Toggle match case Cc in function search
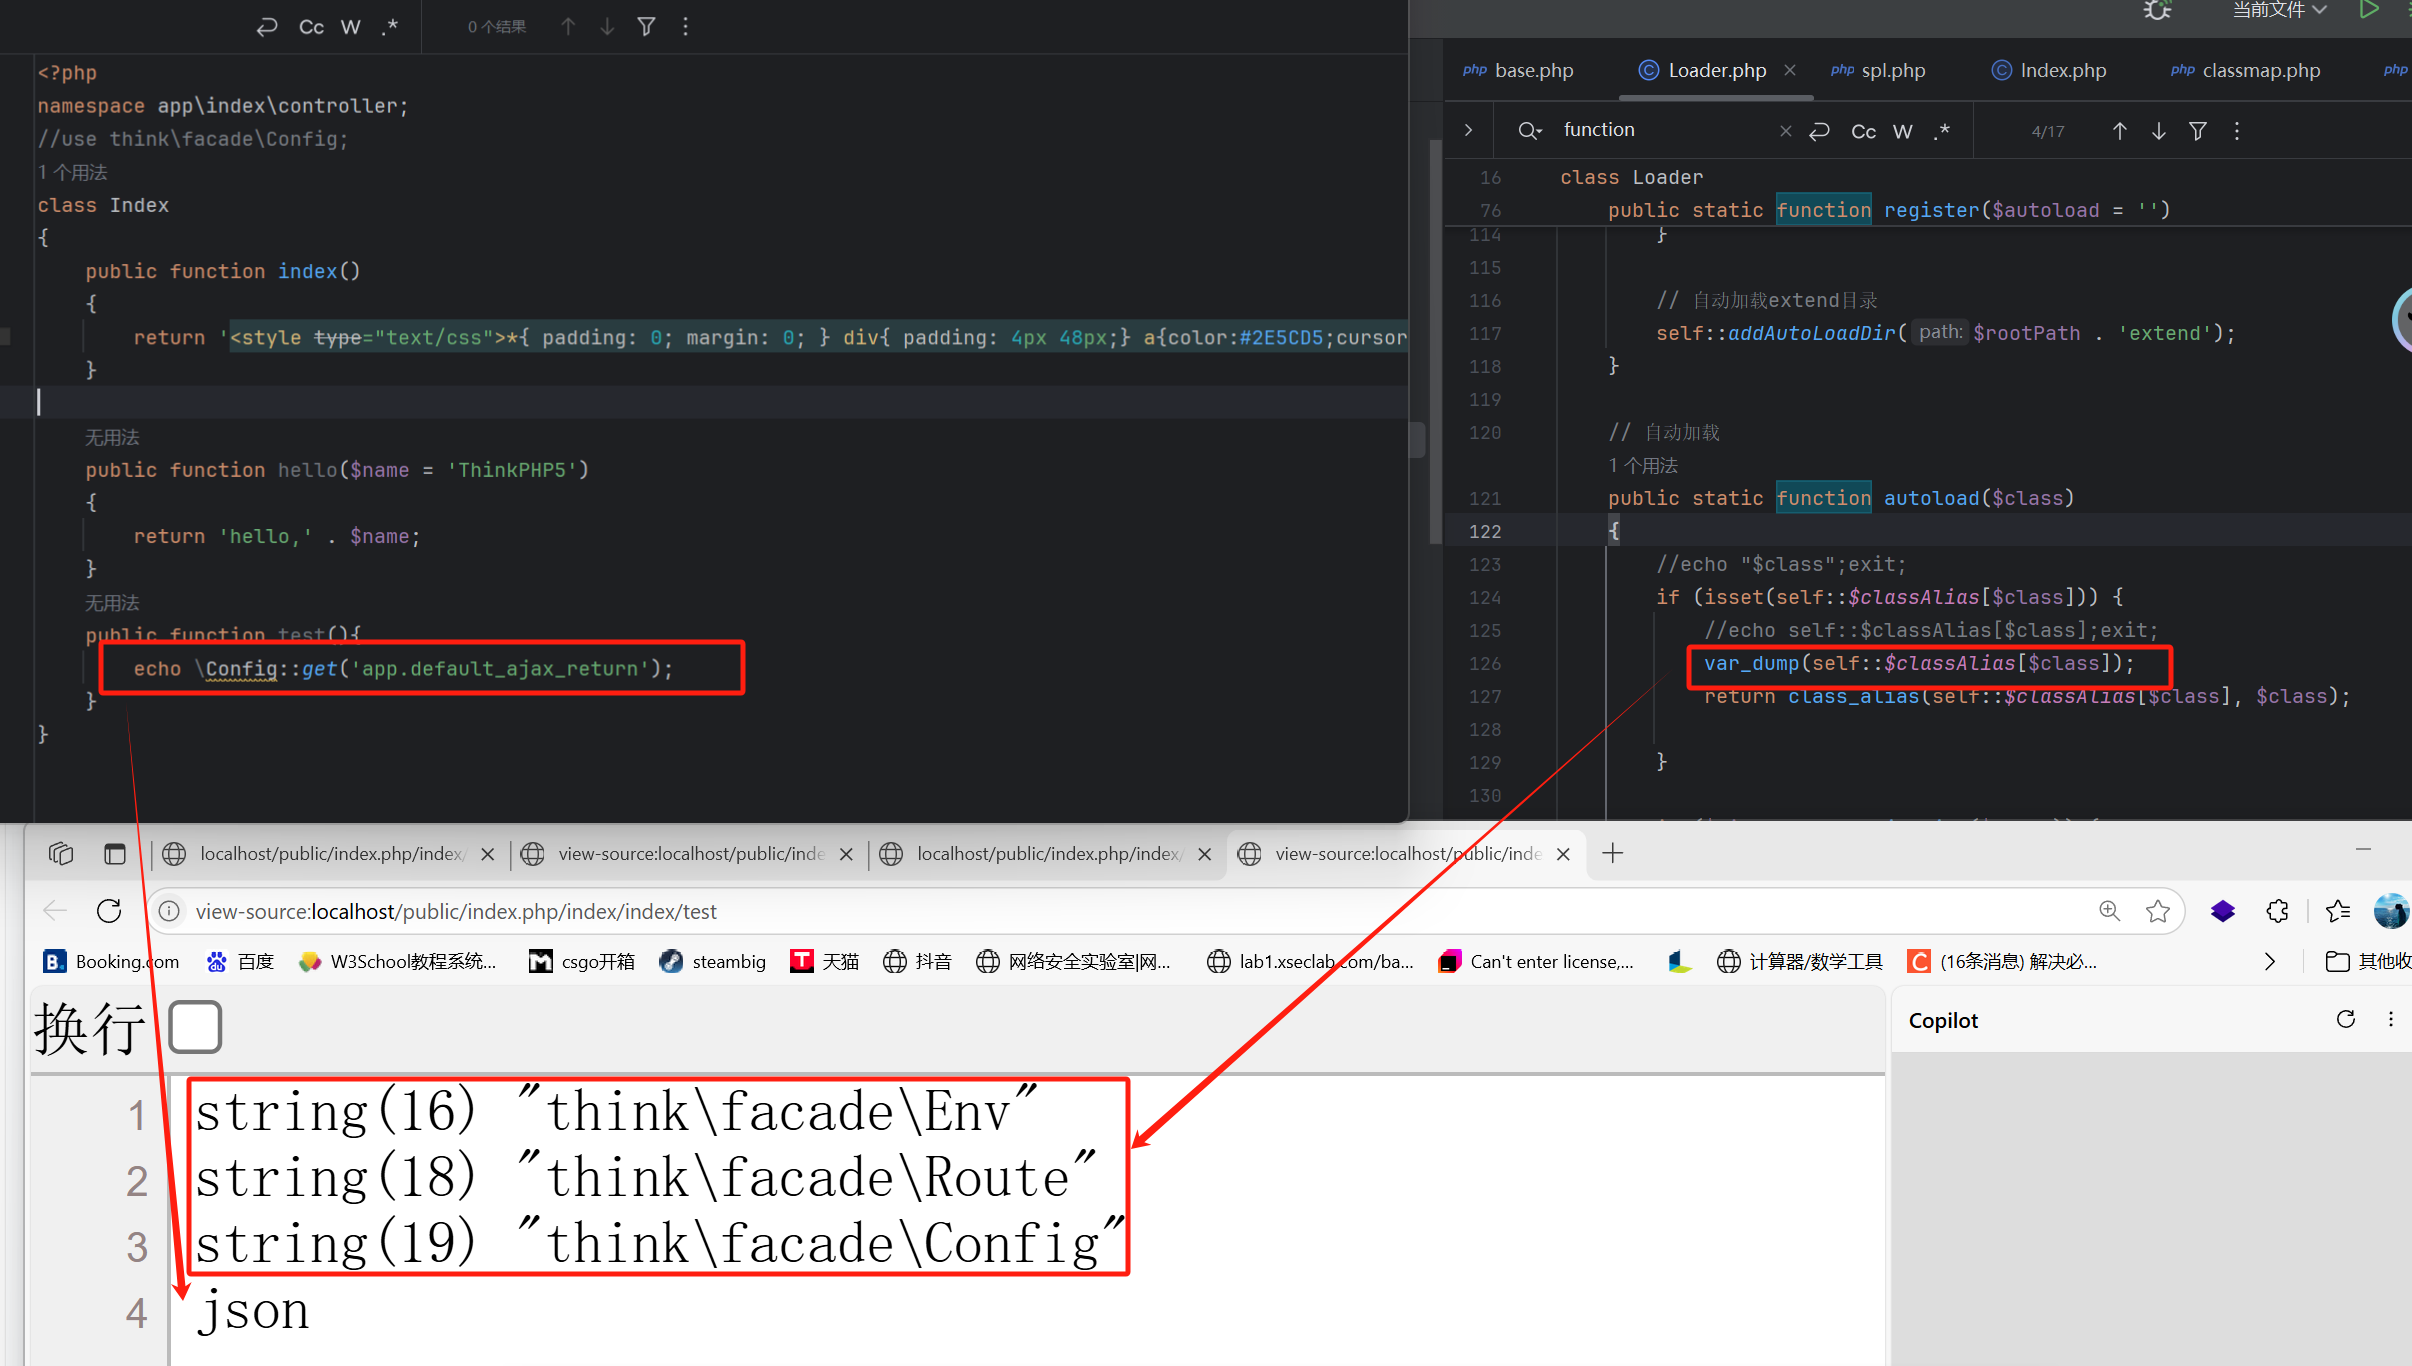This screenshot has width=2412, height=1366. (1863, 131)
